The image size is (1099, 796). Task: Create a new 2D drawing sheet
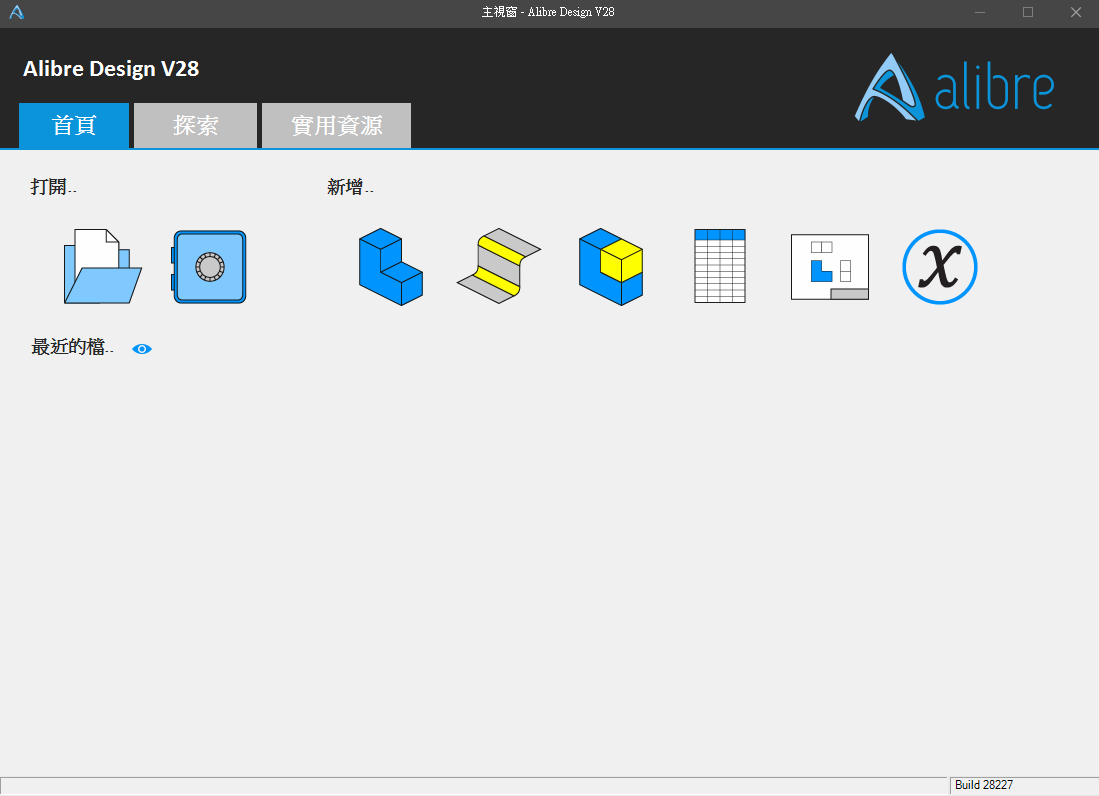click(830, 267)
